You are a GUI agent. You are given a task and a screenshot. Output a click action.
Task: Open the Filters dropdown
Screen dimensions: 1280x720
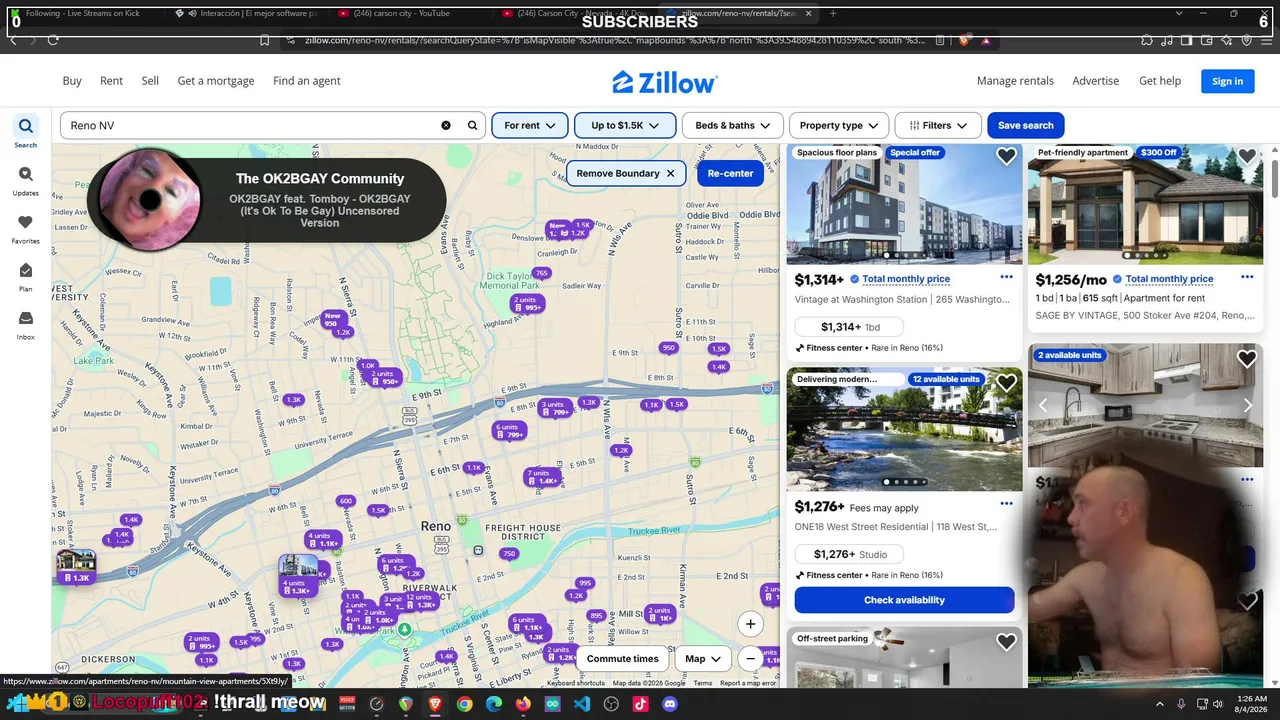point(938,125)
